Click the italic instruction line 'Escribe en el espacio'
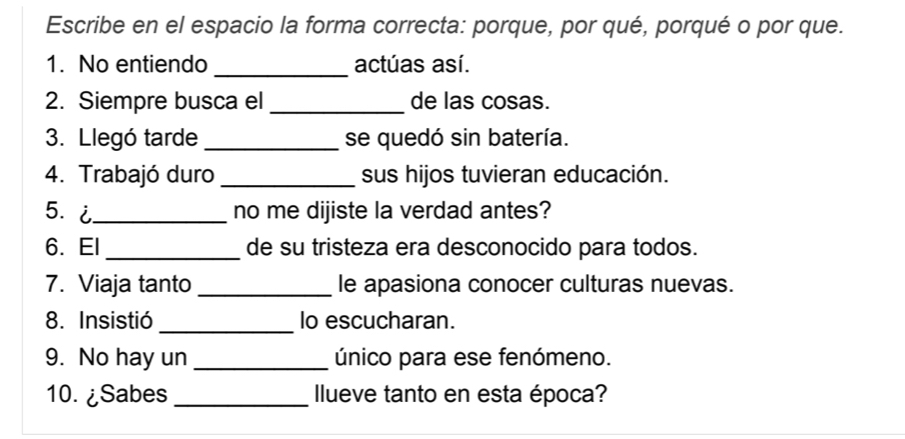 [444, 25]
